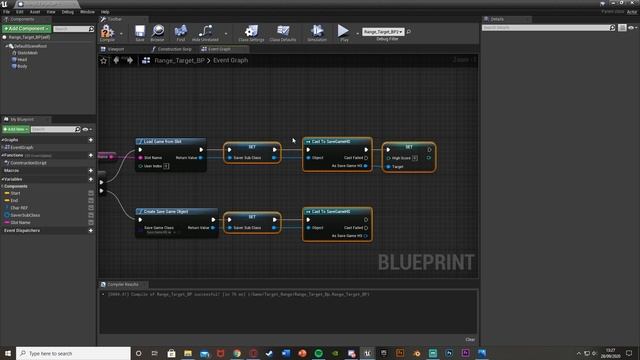This screenshot has width=640, height=360.
Task: Open the Range_Target_BP debug filter dropdown
Action: click(383, 31)
